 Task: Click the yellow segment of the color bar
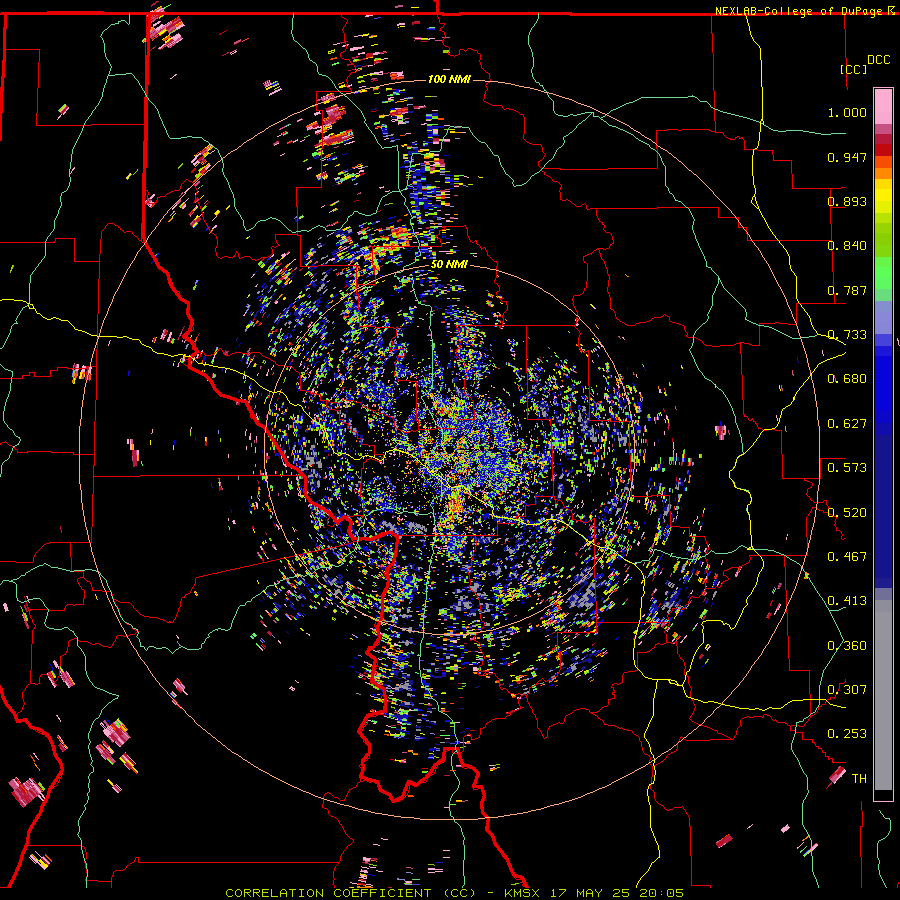883,196
